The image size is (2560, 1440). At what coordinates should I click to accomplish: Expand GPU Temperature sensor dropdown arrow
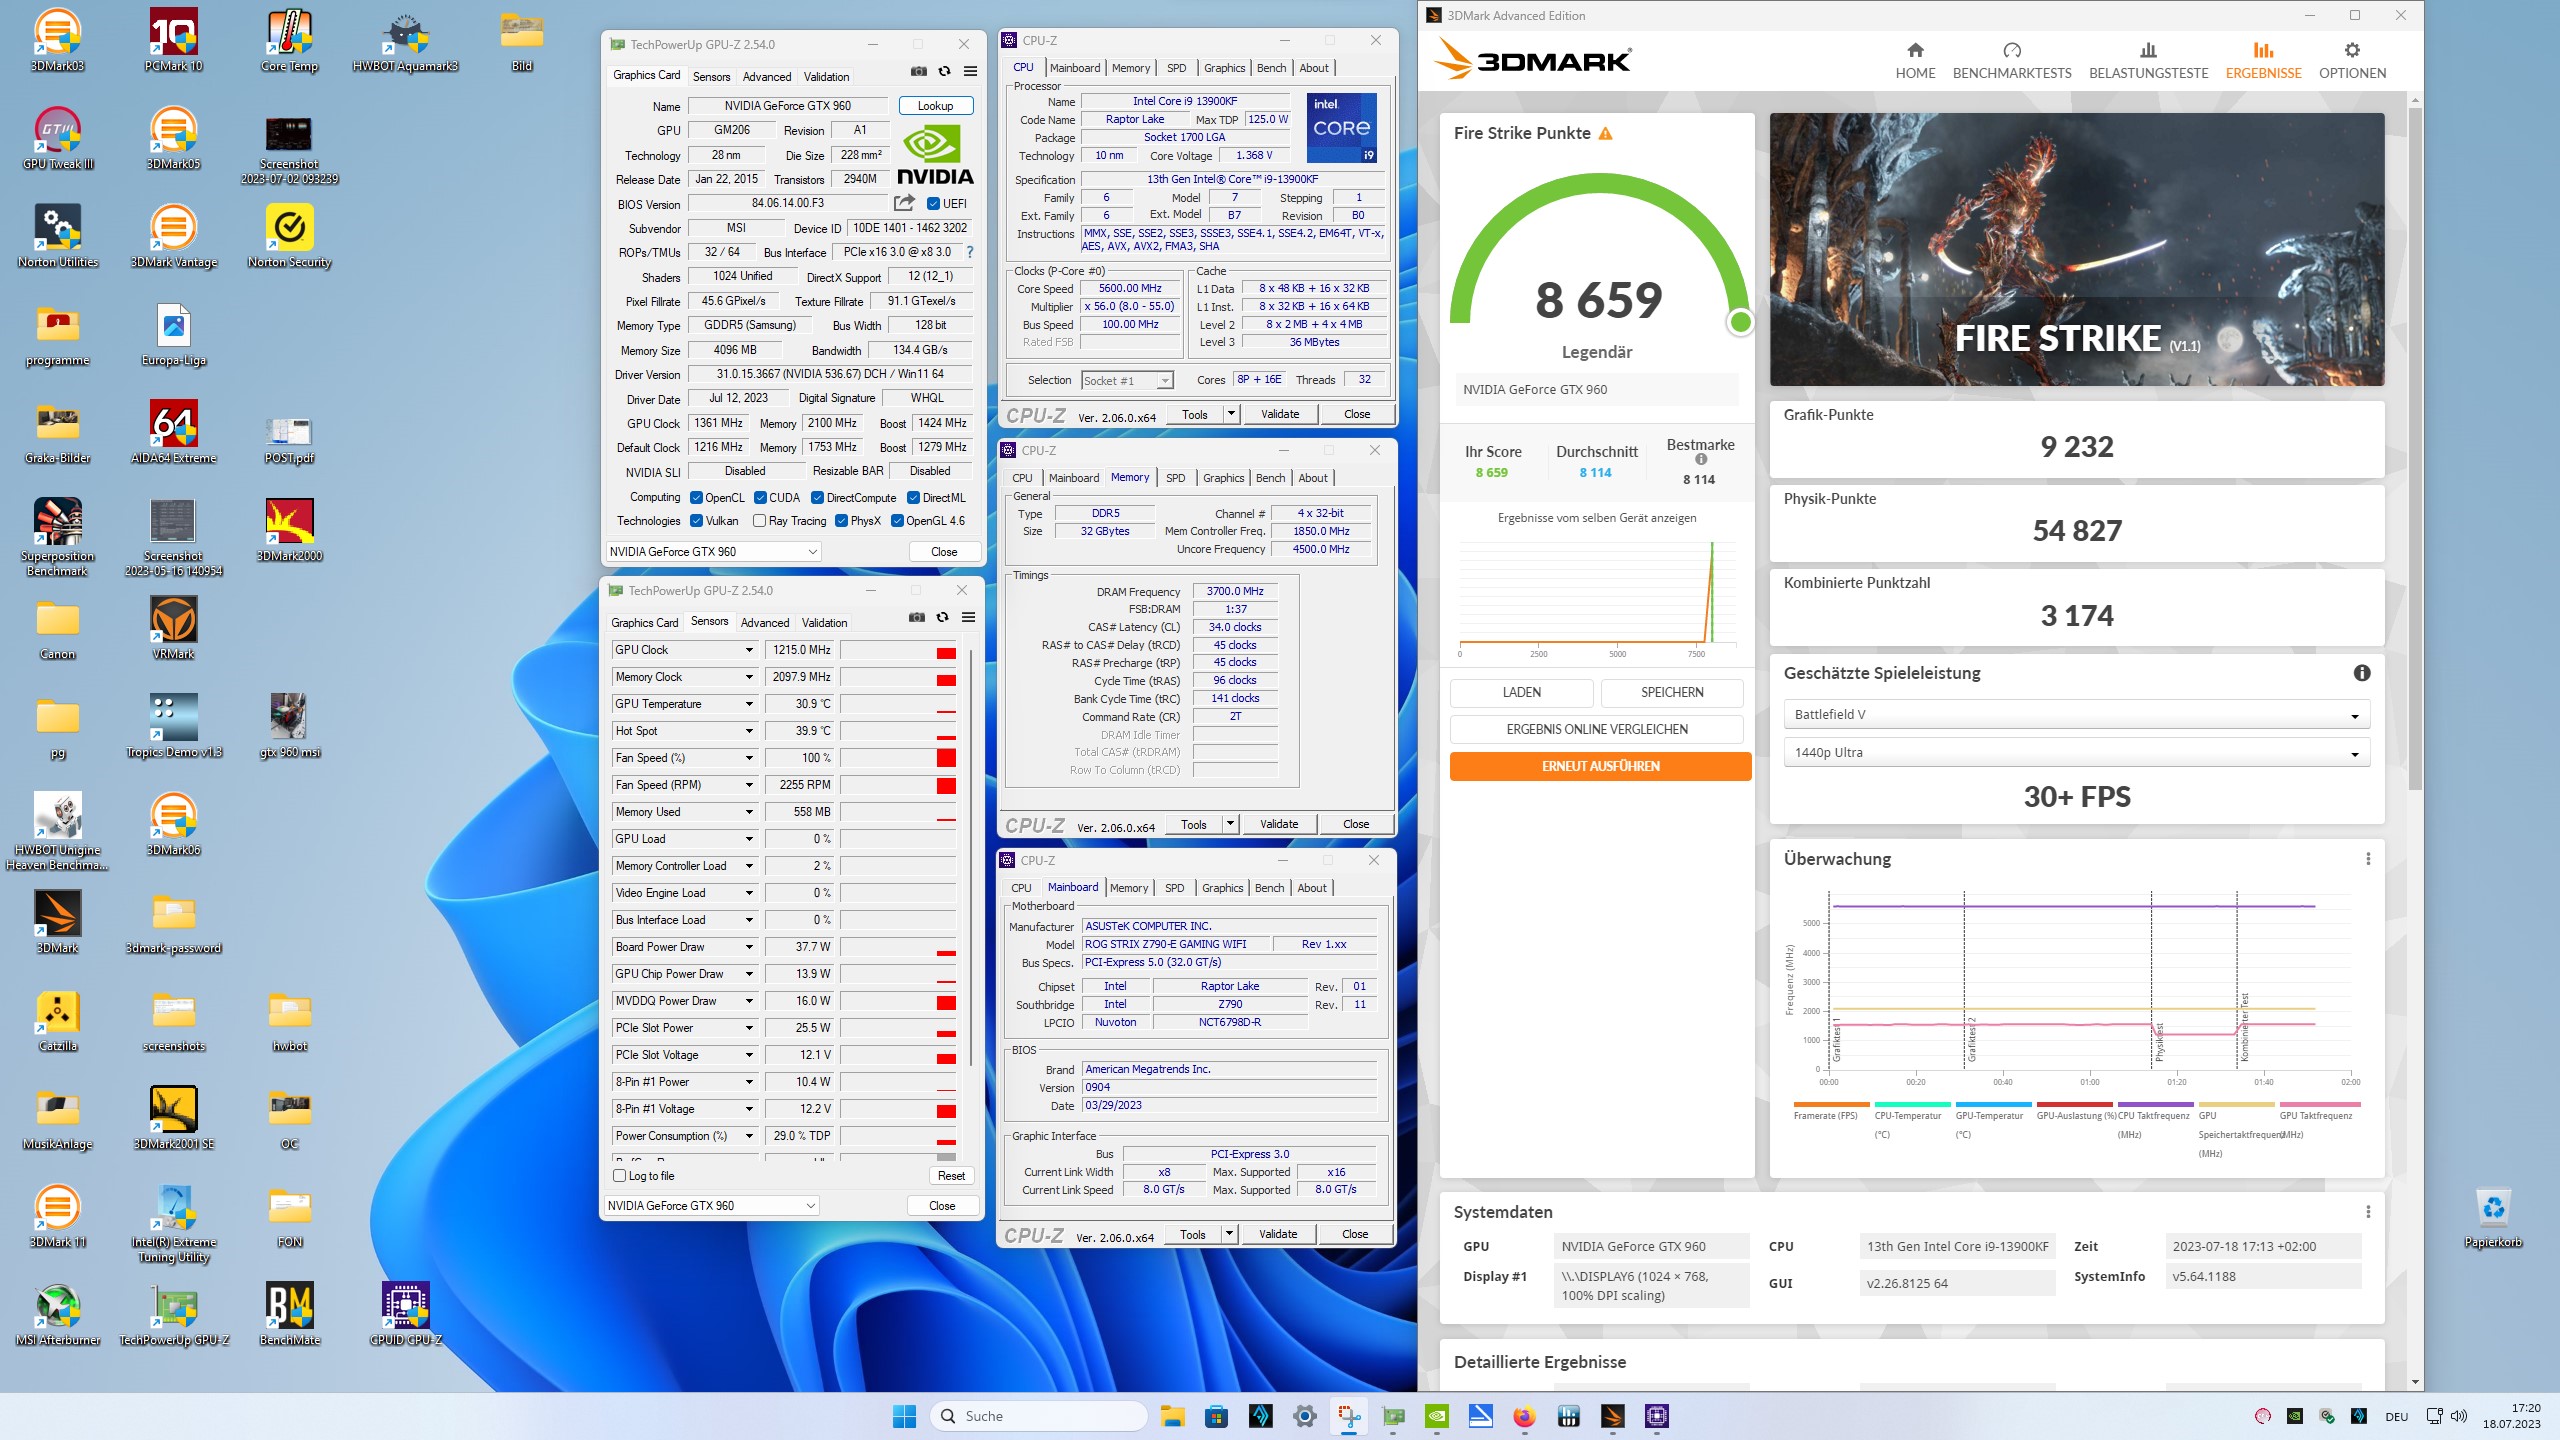(748, 704)
